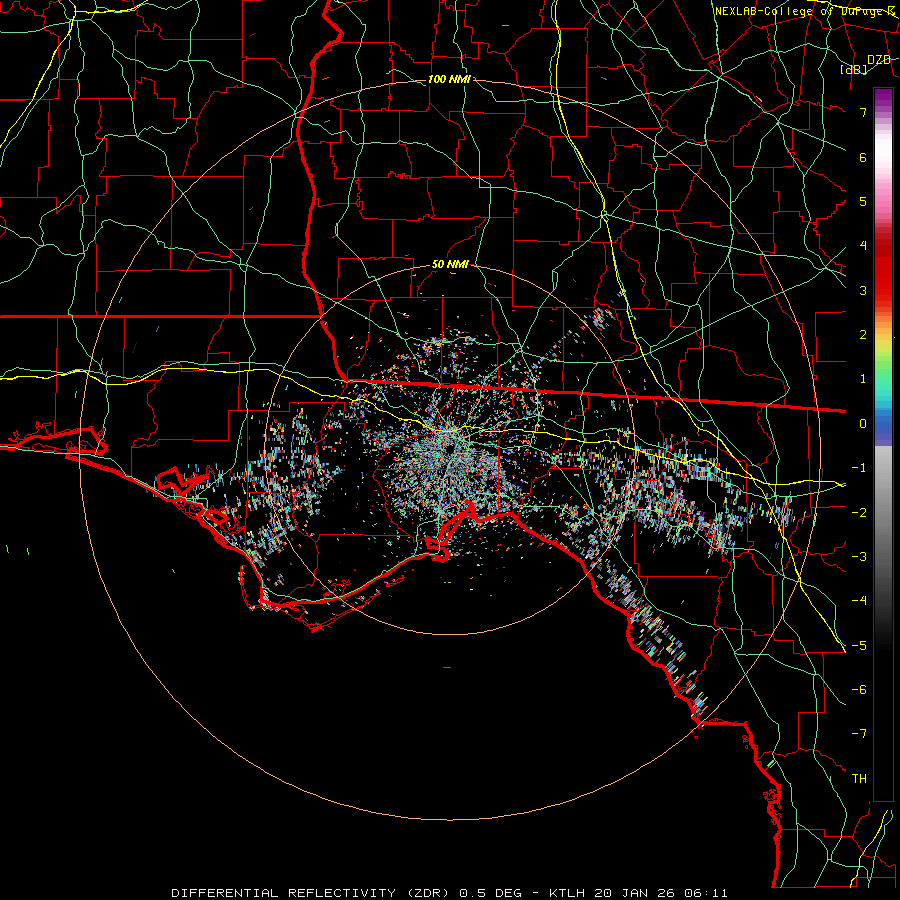Click the 1 value on color scale
The width and height of the screenshot is (900, 900).
click(863, 379)
